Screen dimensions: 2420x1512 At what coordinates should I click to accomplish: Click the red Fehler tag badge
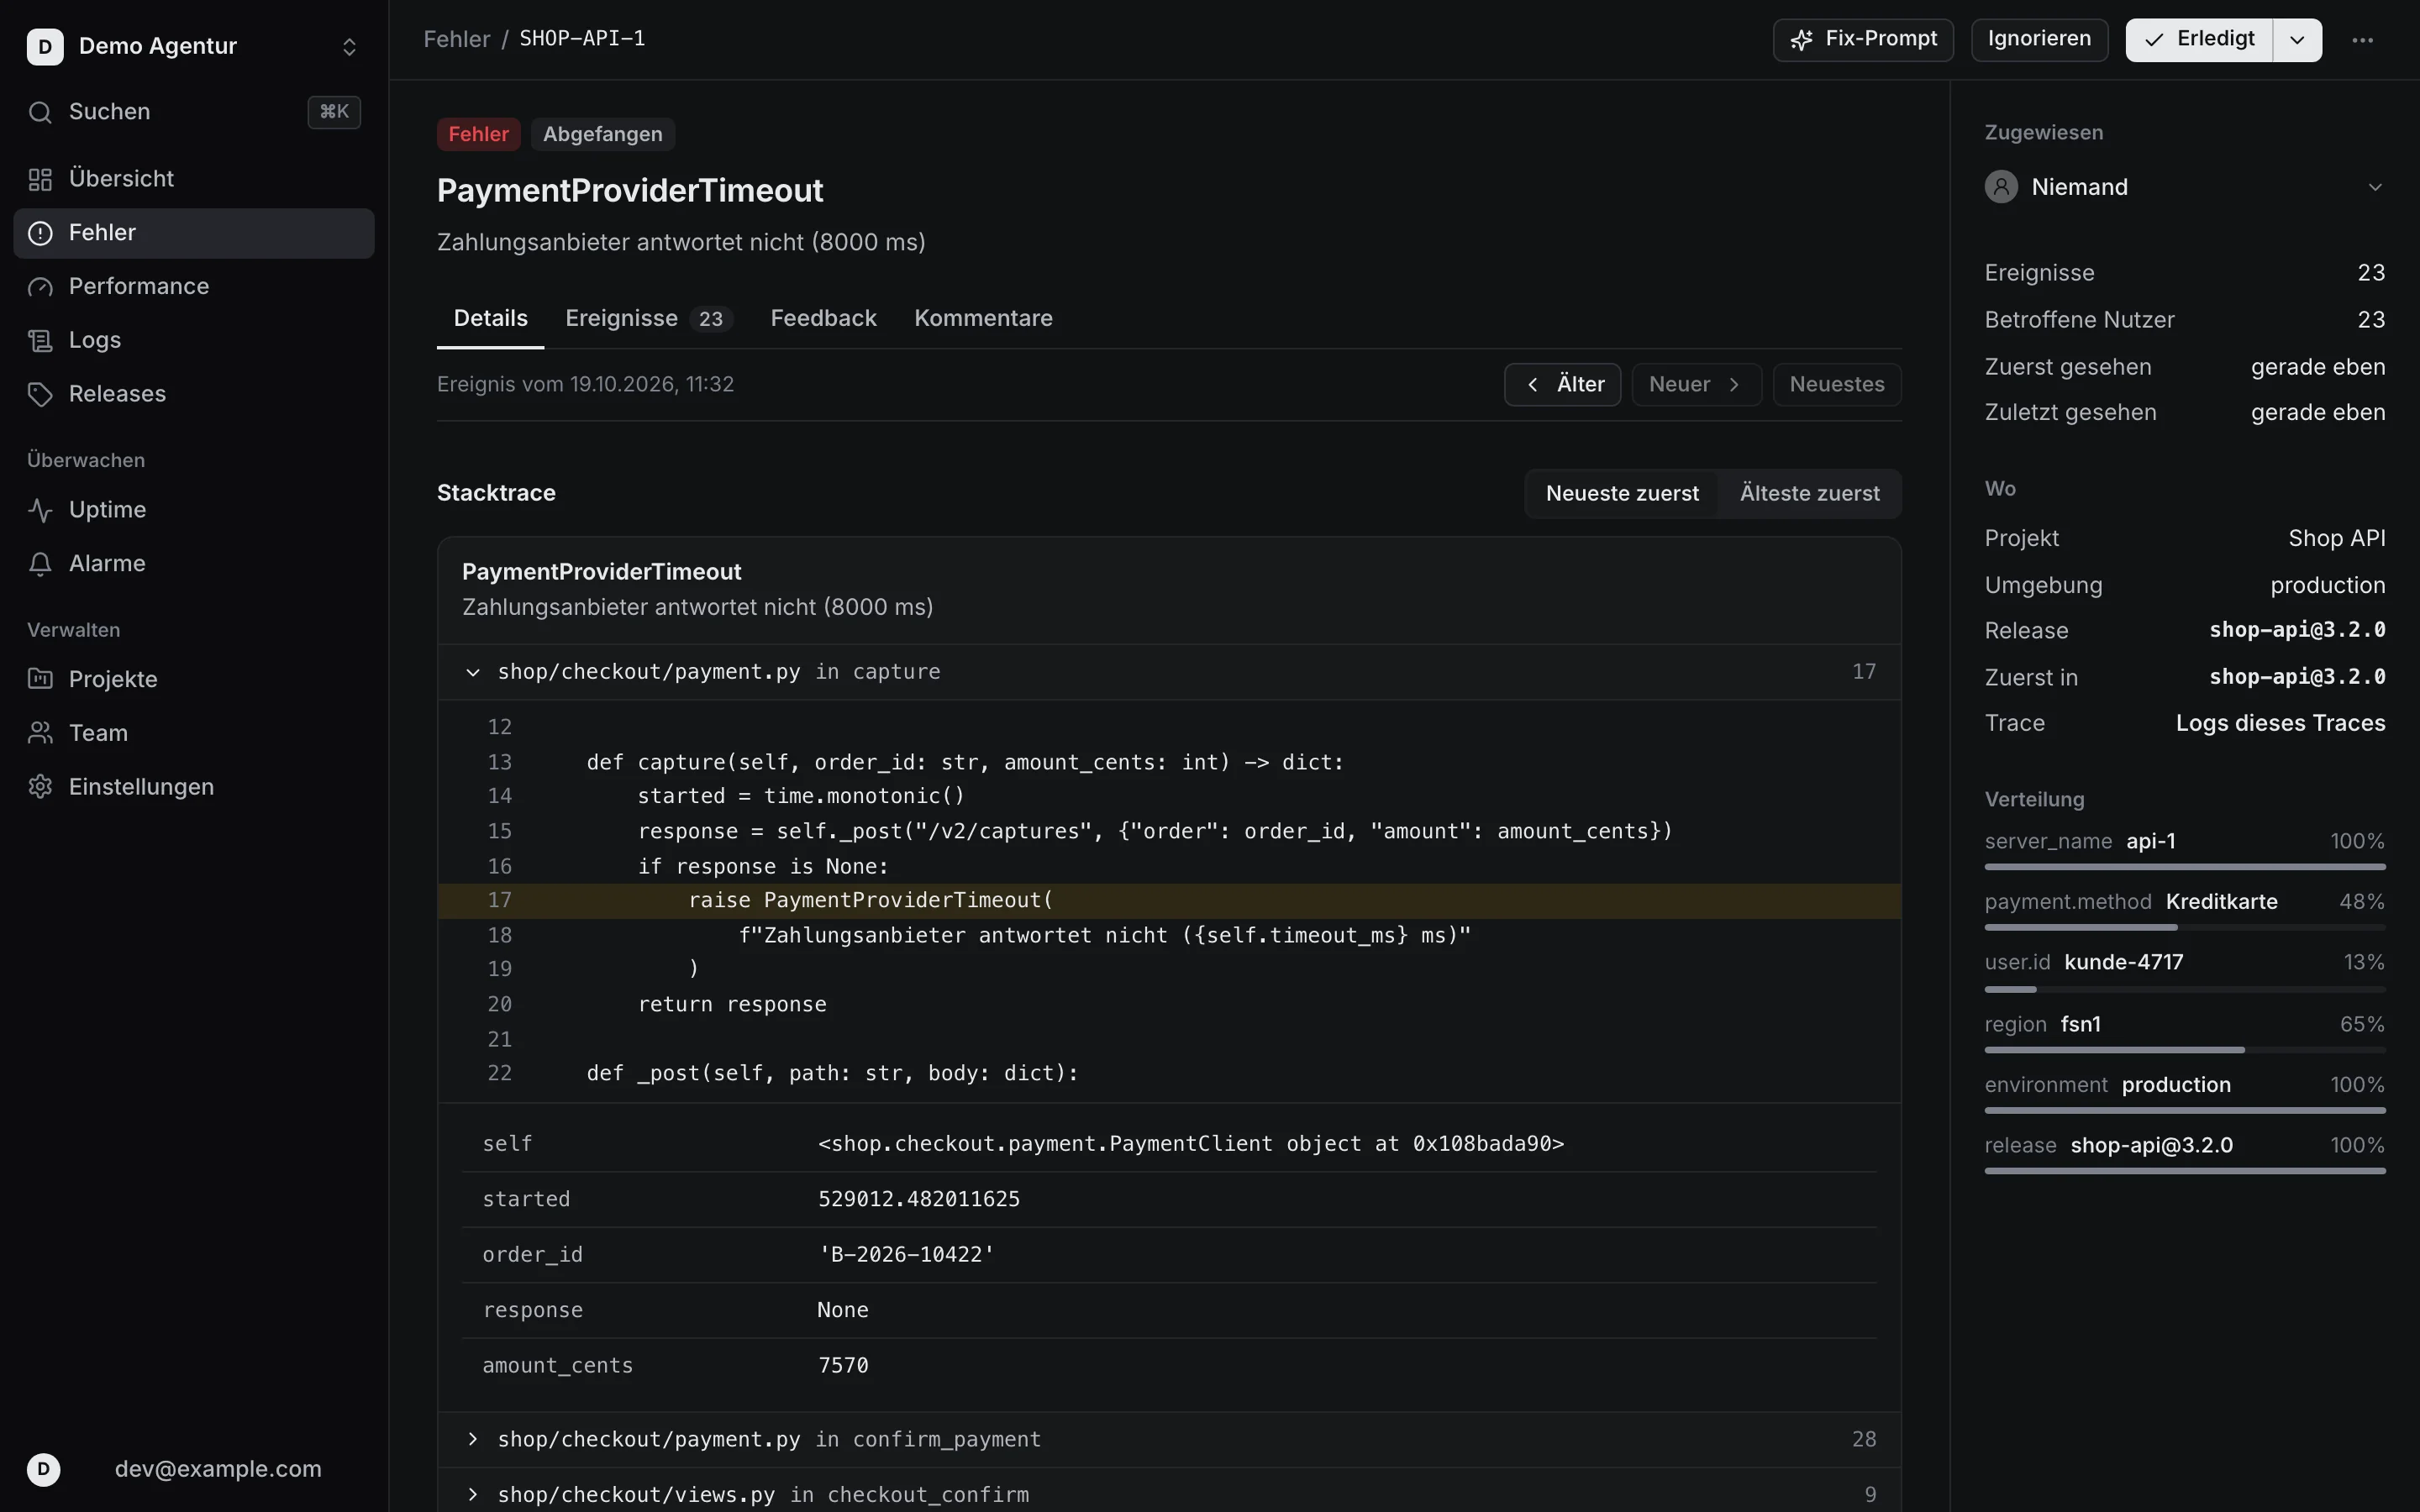click(x=478, y=134)
